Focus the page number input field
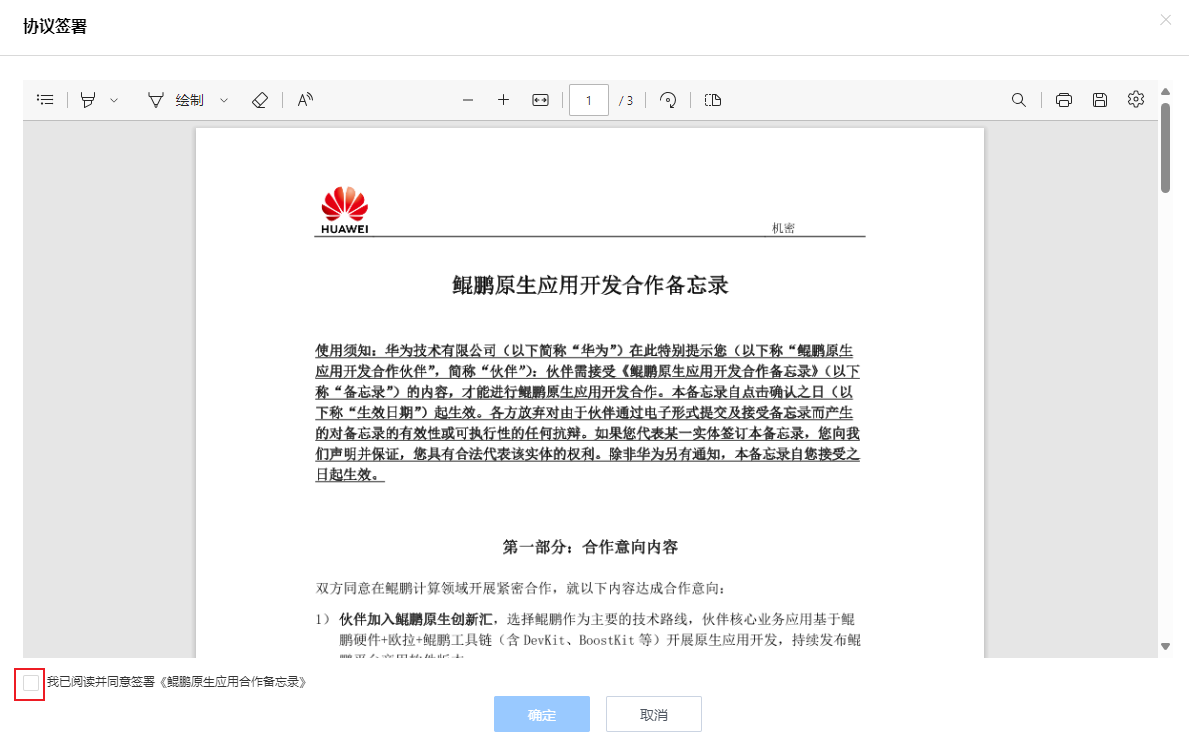Viewport: 1189px width, 745px height. 588,100
